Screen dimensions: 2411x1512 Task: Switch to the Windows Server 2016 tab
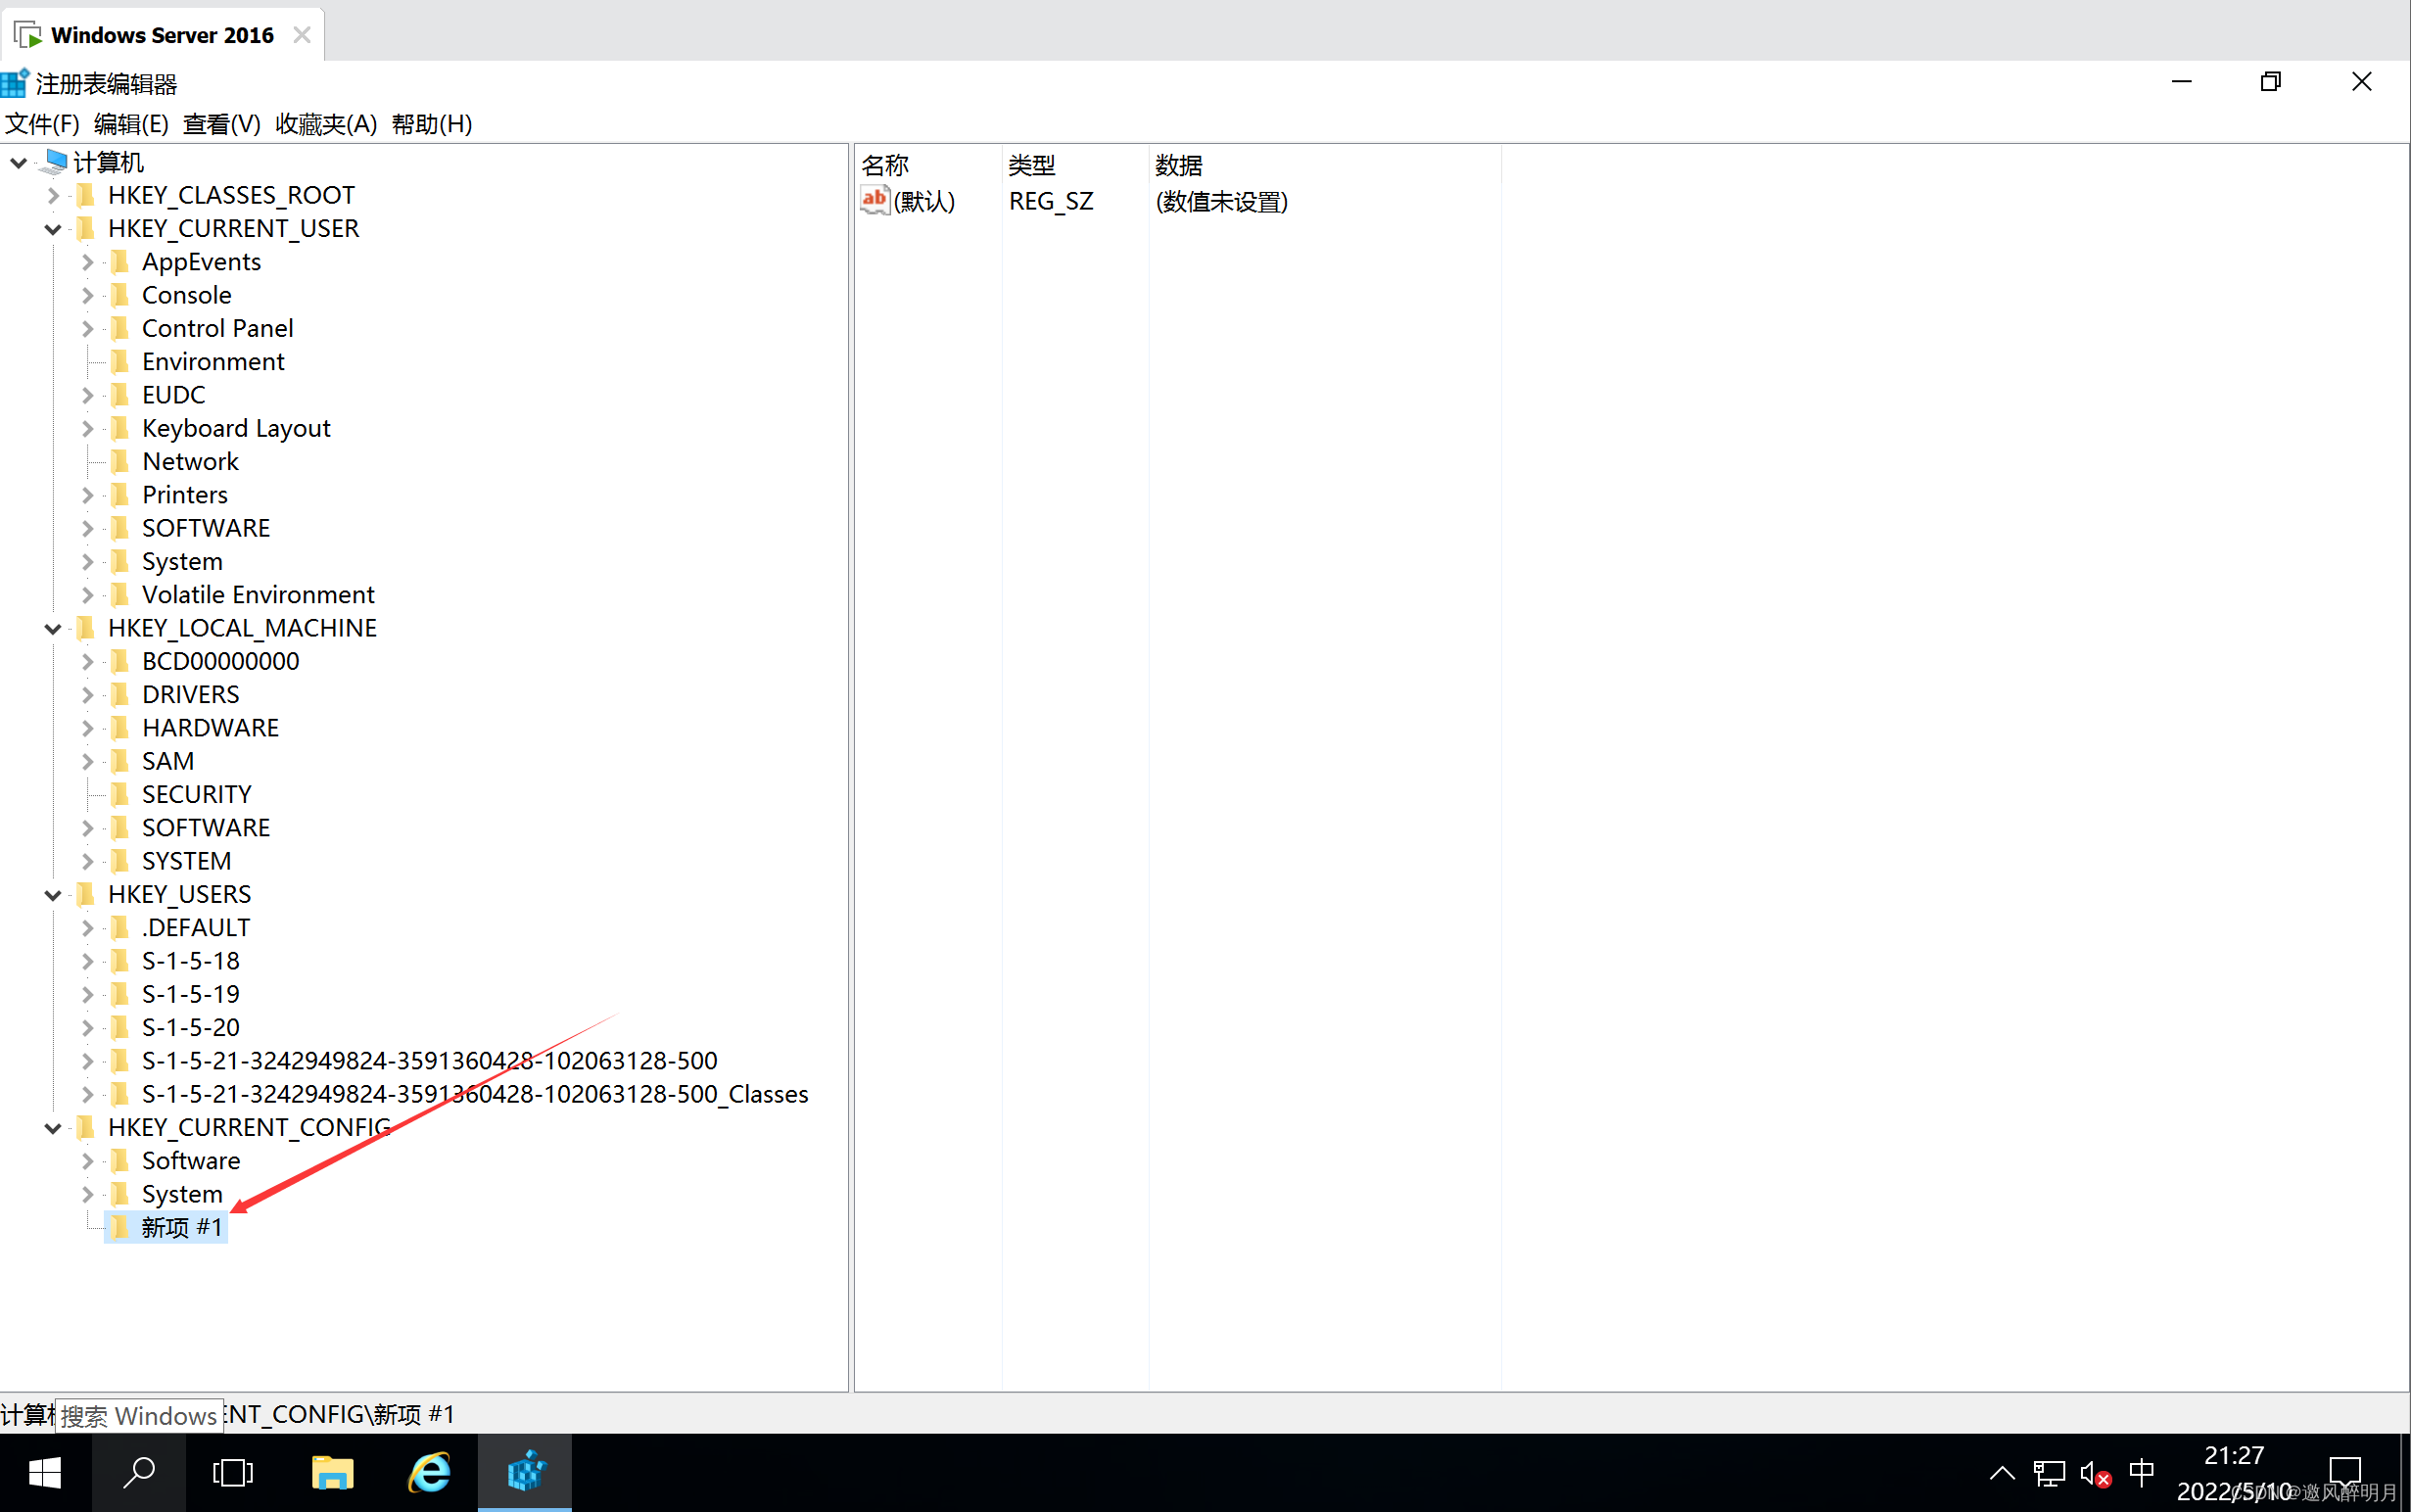point(162,35)
